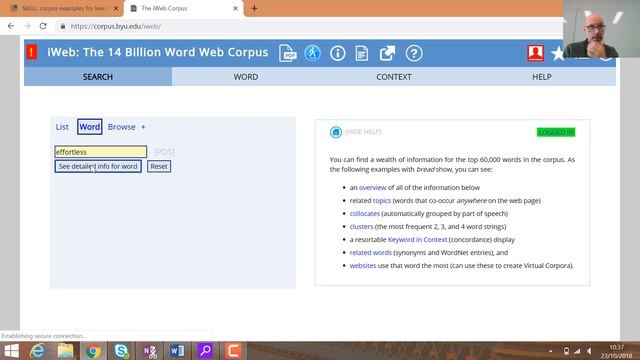640x360 pixels.
Task: Open the clusters link
Action: [361, 227]
